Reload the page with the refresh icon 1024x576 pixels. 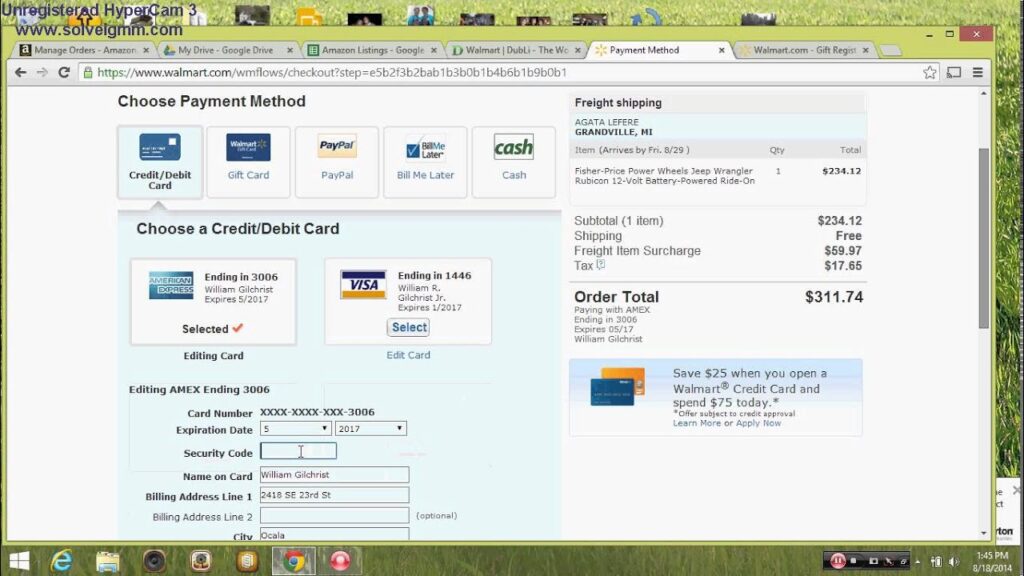click(x=64, y=72)
